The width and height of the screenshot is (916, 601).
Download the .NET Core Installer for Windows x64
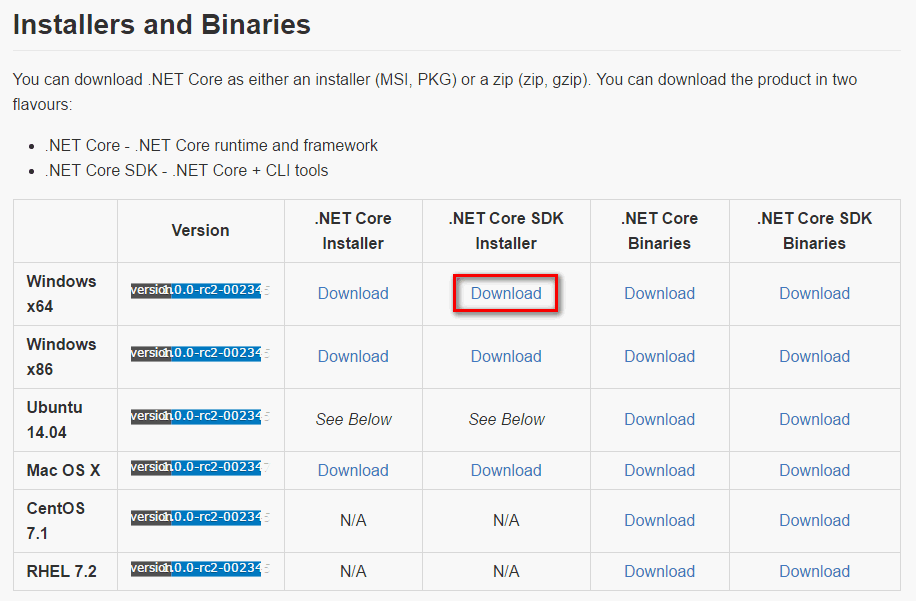(x=353, y=293)
